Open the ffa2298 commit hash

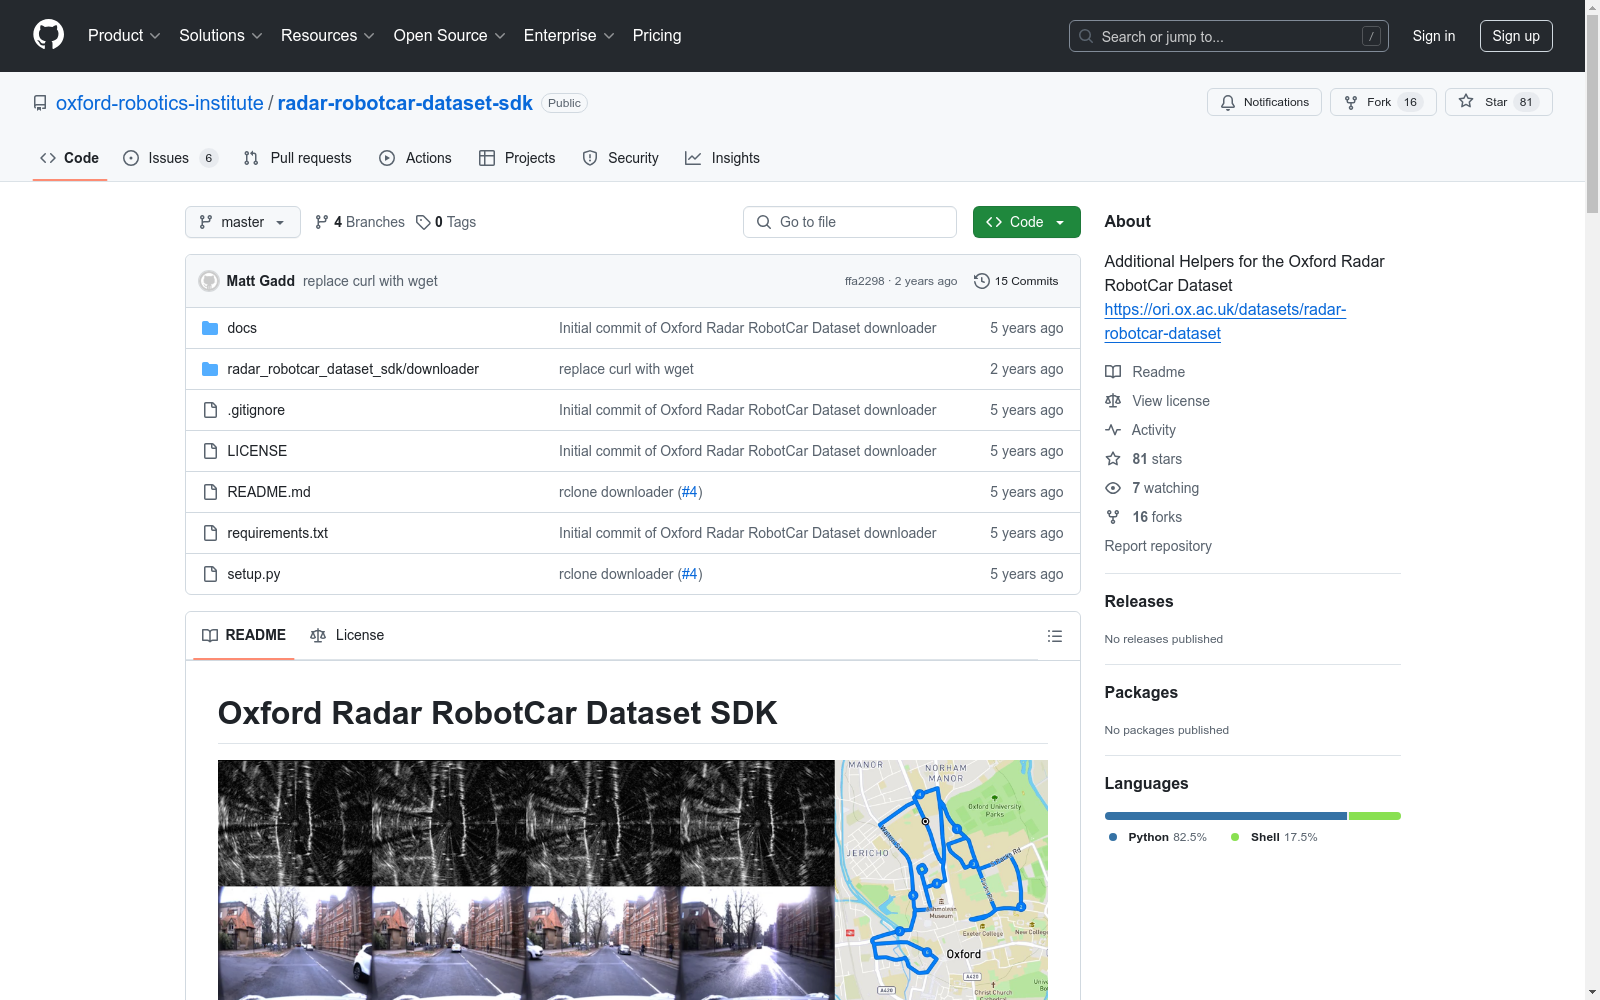pyautogui.click(x=865, y=281)
